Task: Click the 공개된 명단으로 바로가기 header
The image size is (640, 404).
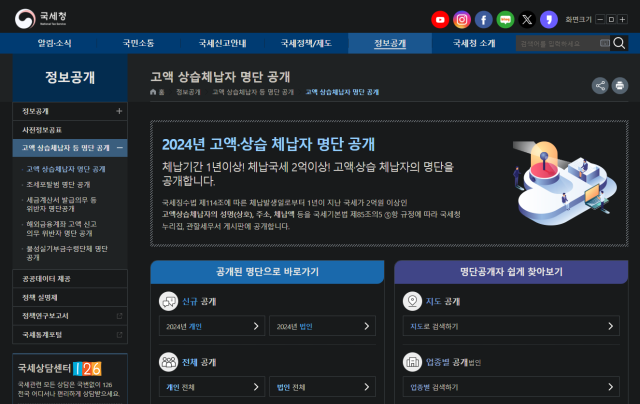Action: 267,272
